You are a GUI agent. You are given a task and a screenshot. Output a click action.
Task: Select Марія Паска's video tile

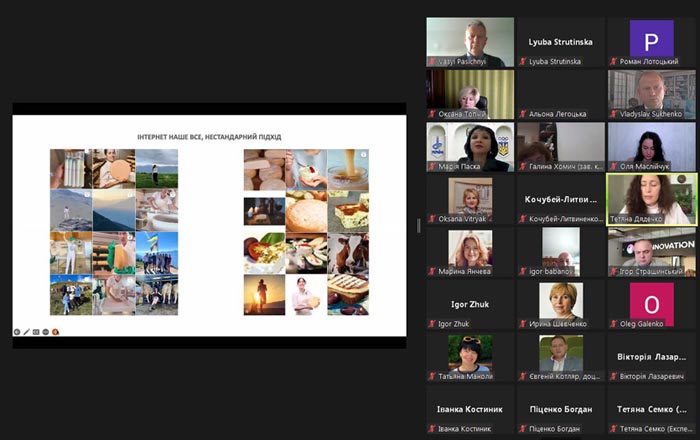click(x=470, y=147)
